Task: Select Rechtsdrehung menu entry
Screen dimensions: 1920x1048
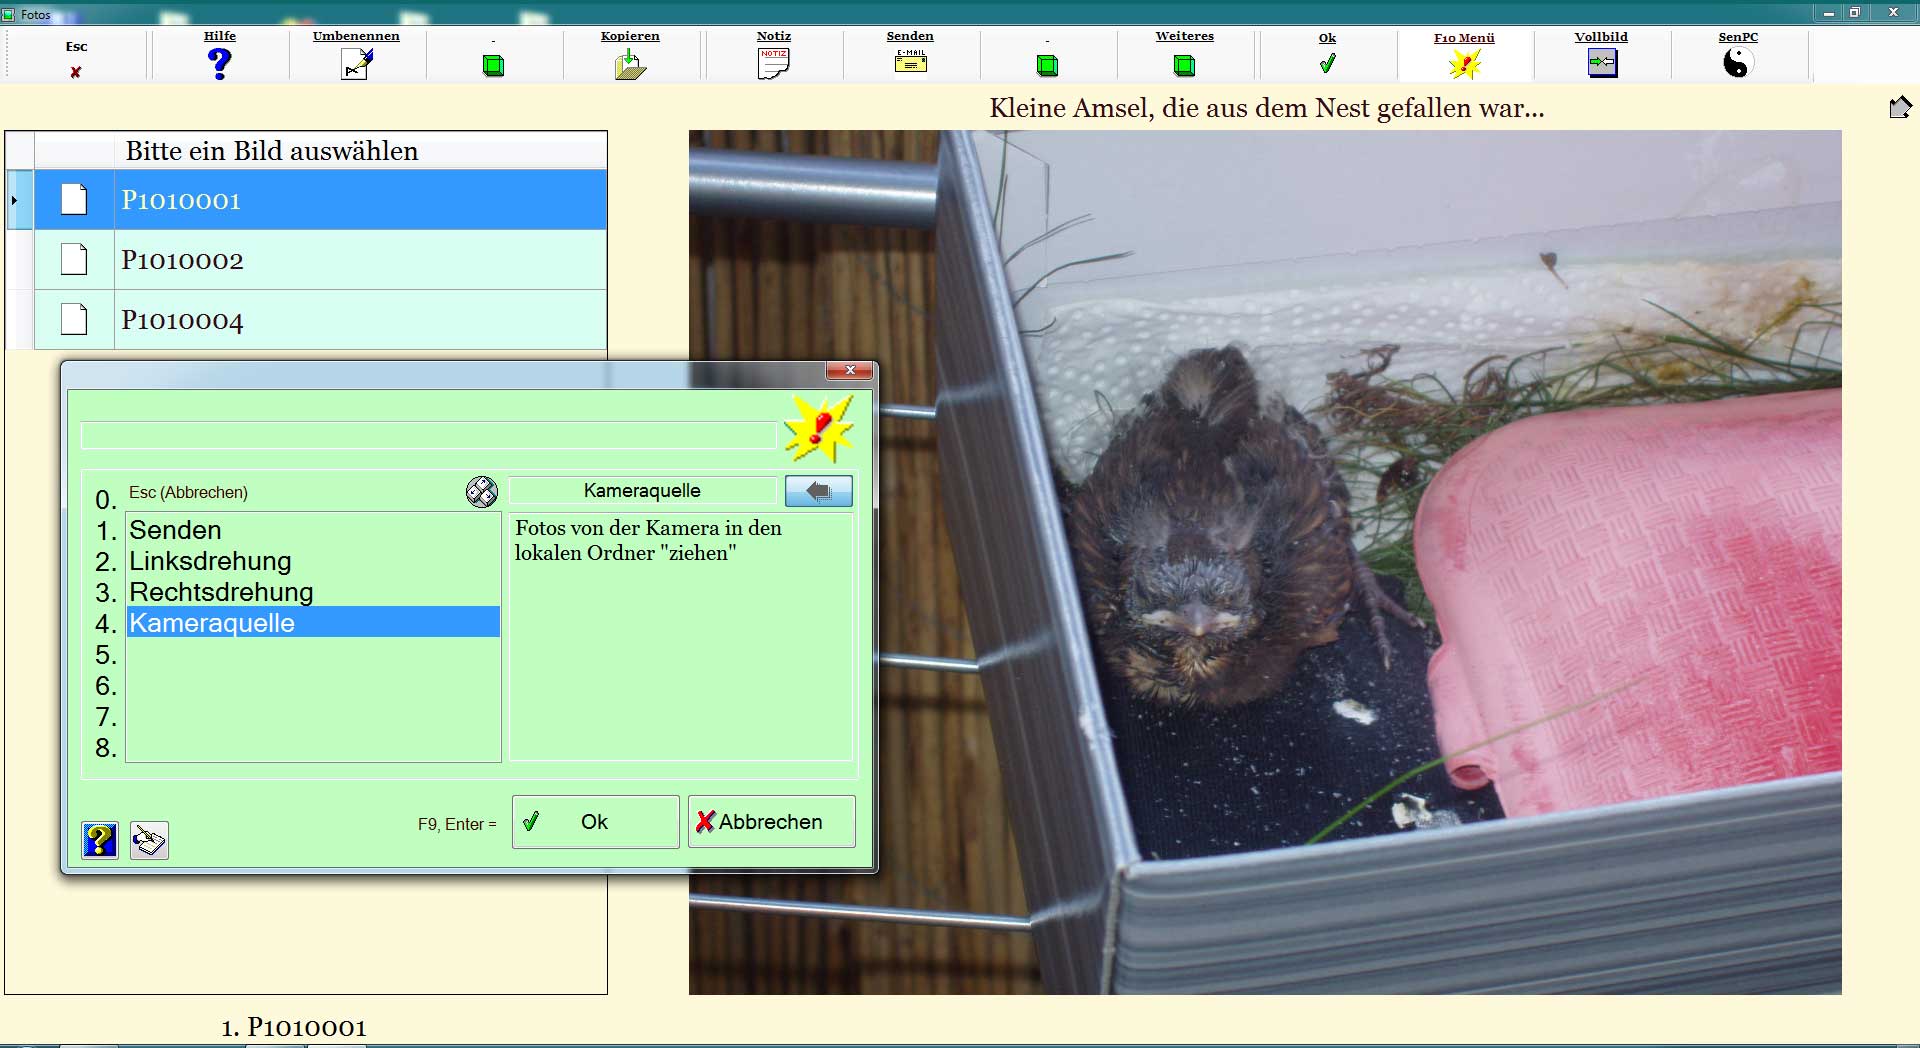Action: point(221,592)
